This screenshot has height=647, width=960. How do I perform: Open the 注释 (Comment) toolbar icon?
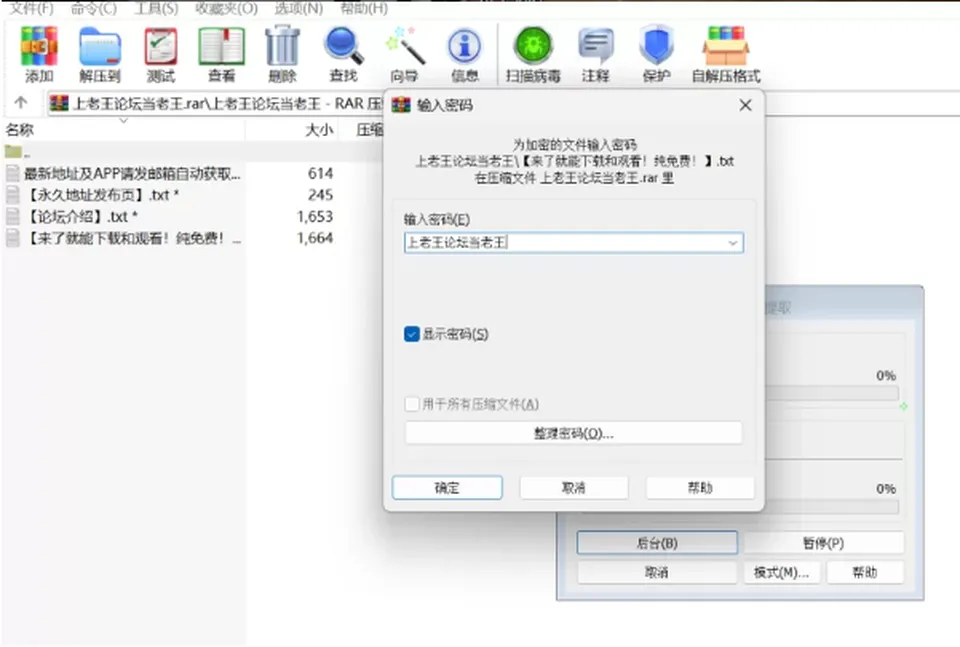(x=596, y=54)
